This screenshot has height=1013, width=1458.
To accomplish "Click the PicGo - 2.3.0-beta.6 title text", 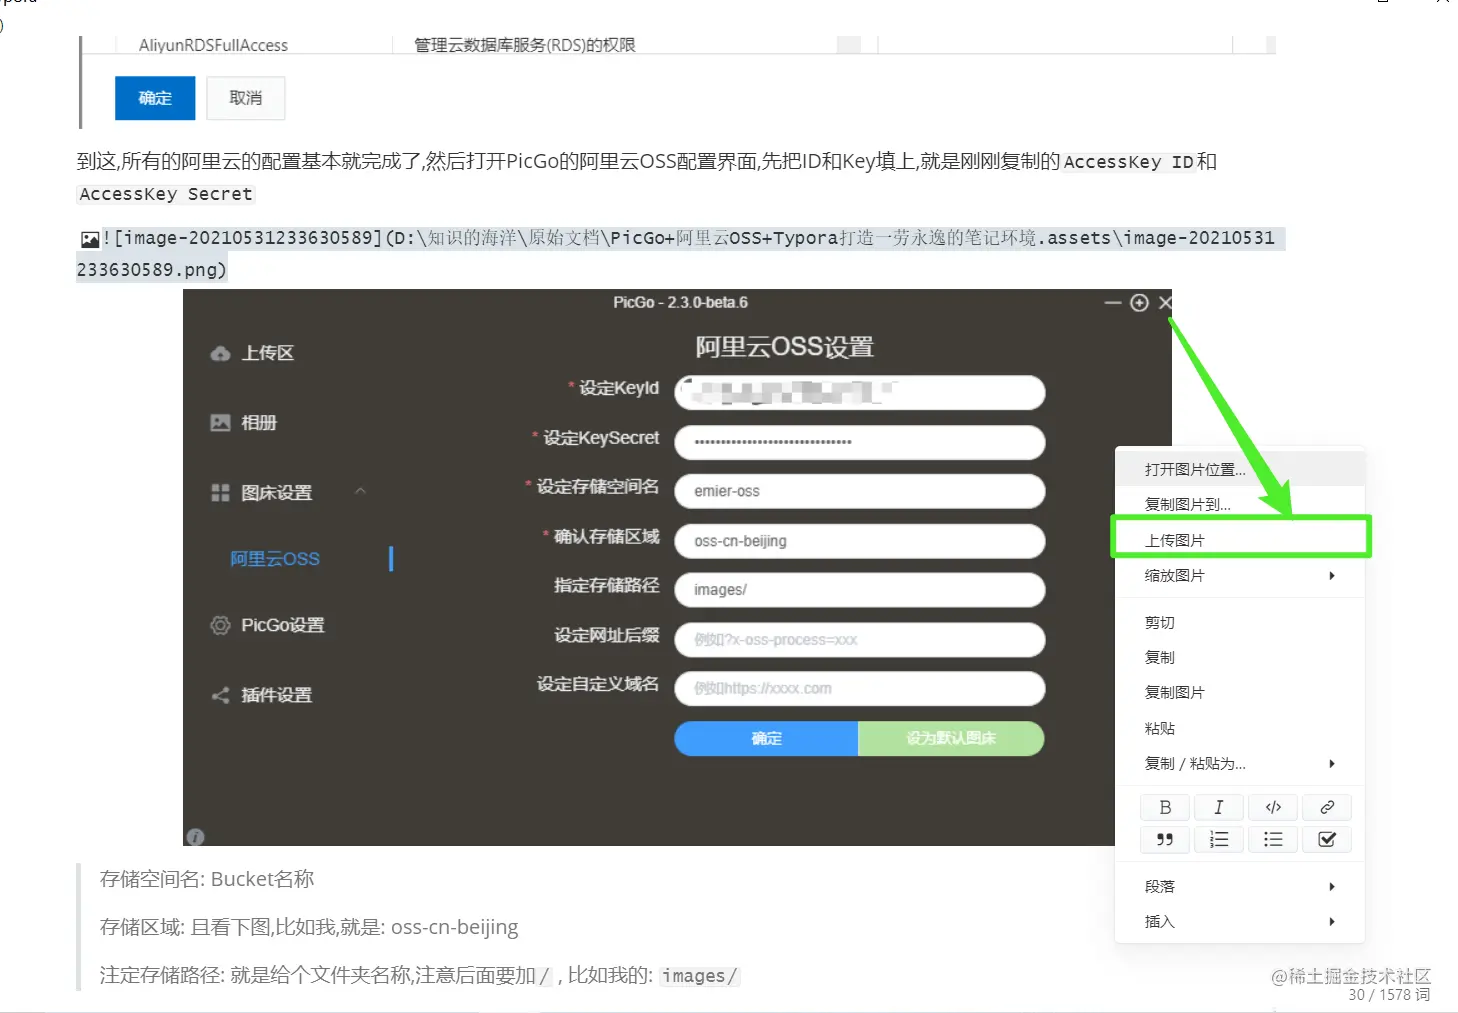I will tap(680, 302).
